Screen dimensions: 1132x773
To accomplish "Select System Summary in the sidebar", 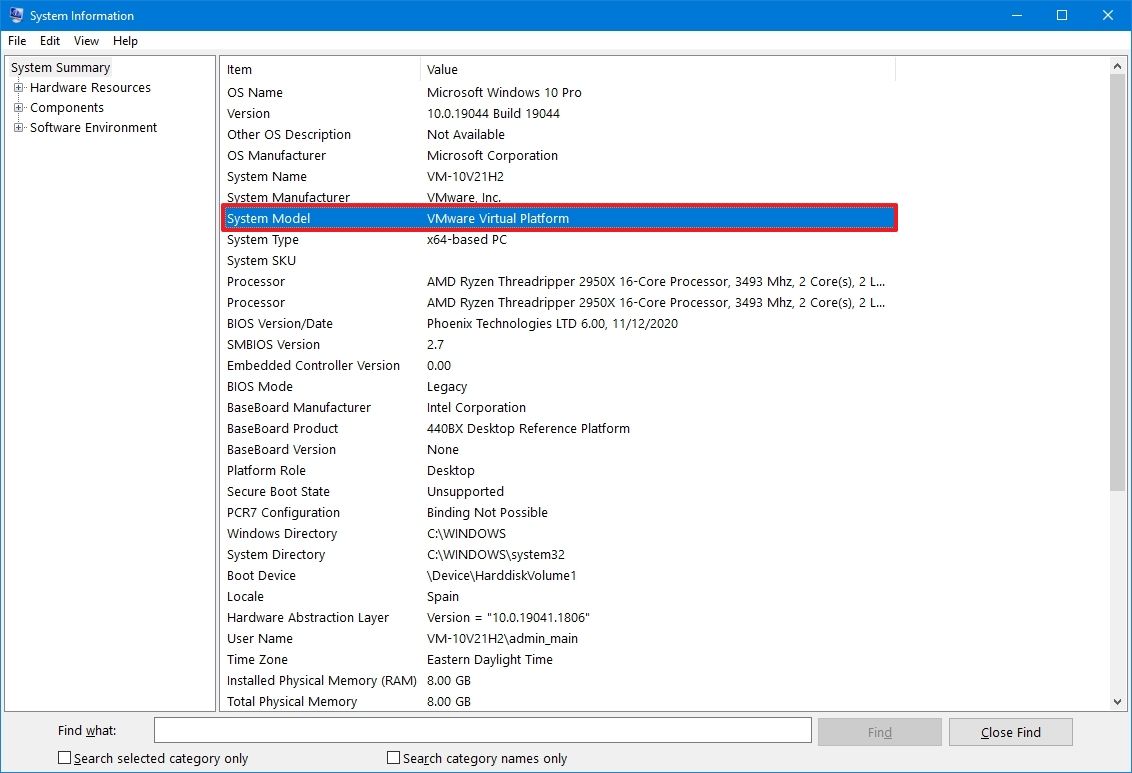I will pos(60,67).
